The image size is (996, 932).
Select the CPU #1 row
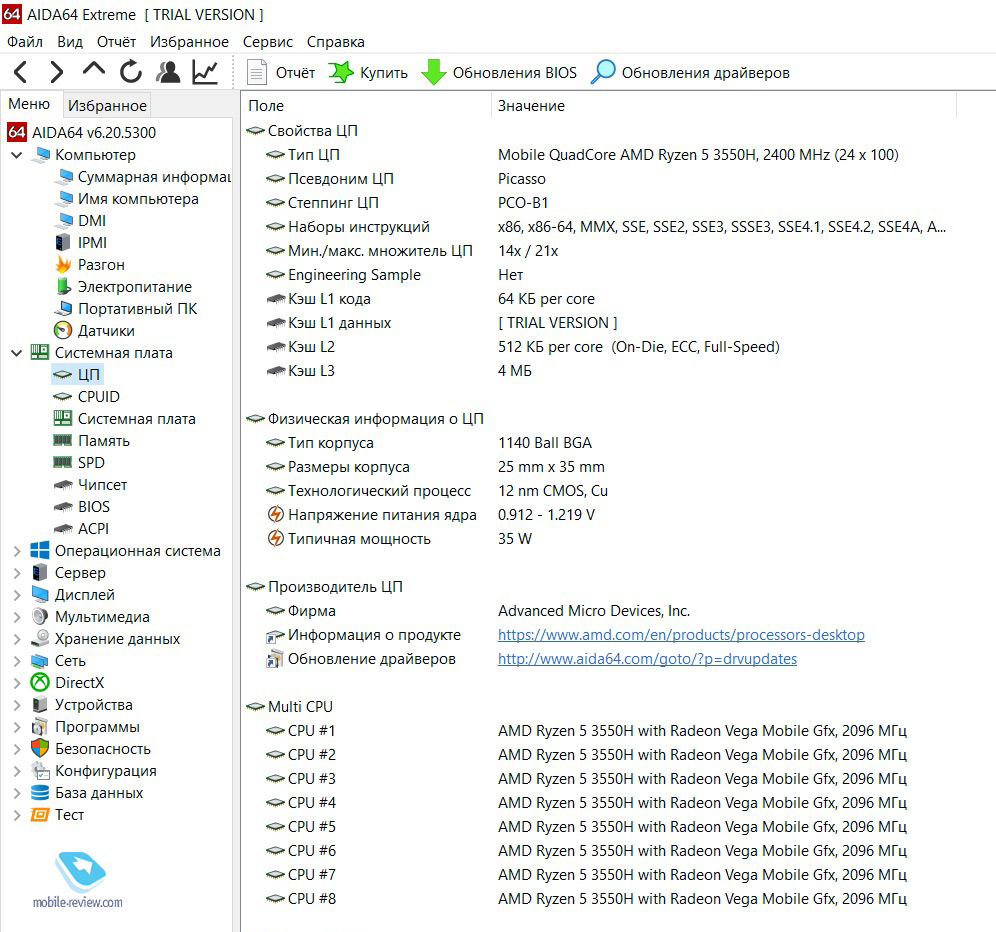click(x=598, y=731)
